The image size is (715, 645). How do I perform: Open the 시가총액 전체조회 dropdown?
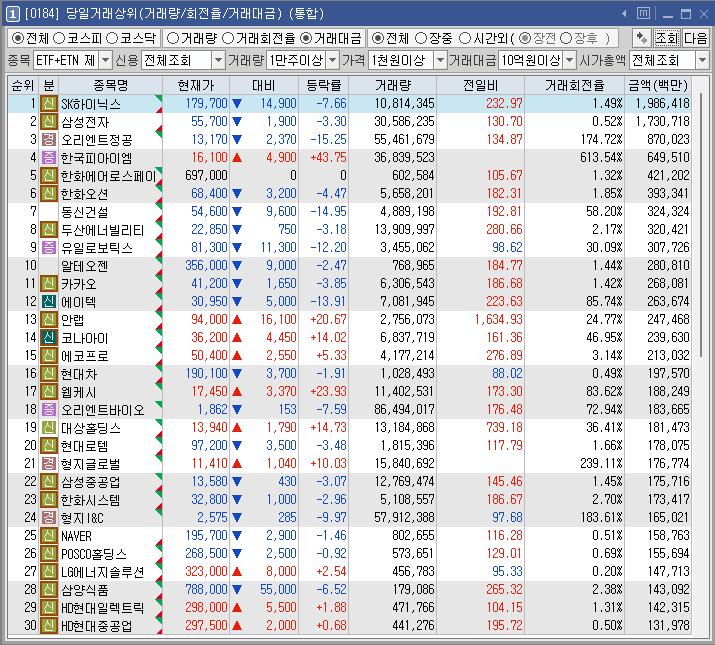[x=702, y=60]
